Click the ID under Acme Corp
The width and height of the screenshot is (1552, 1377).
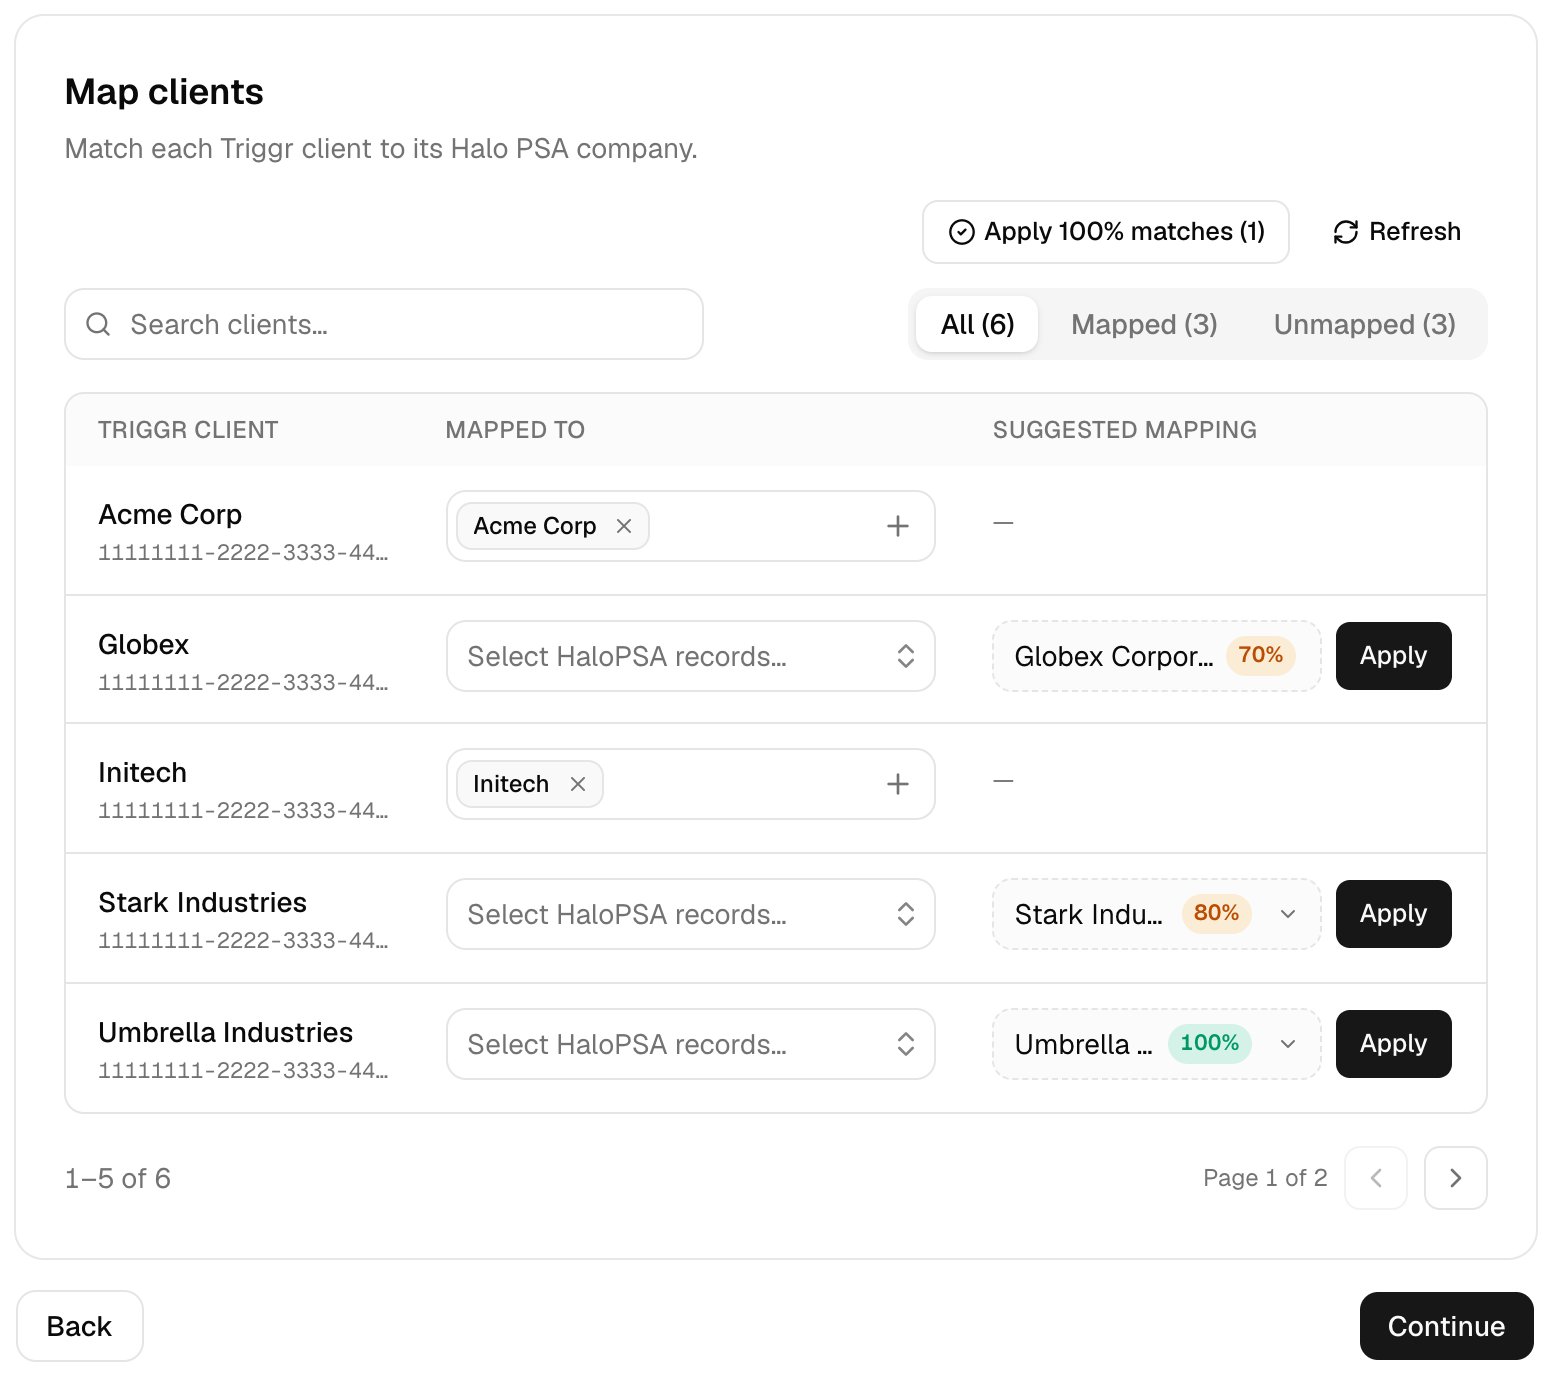tap(243, 552)
